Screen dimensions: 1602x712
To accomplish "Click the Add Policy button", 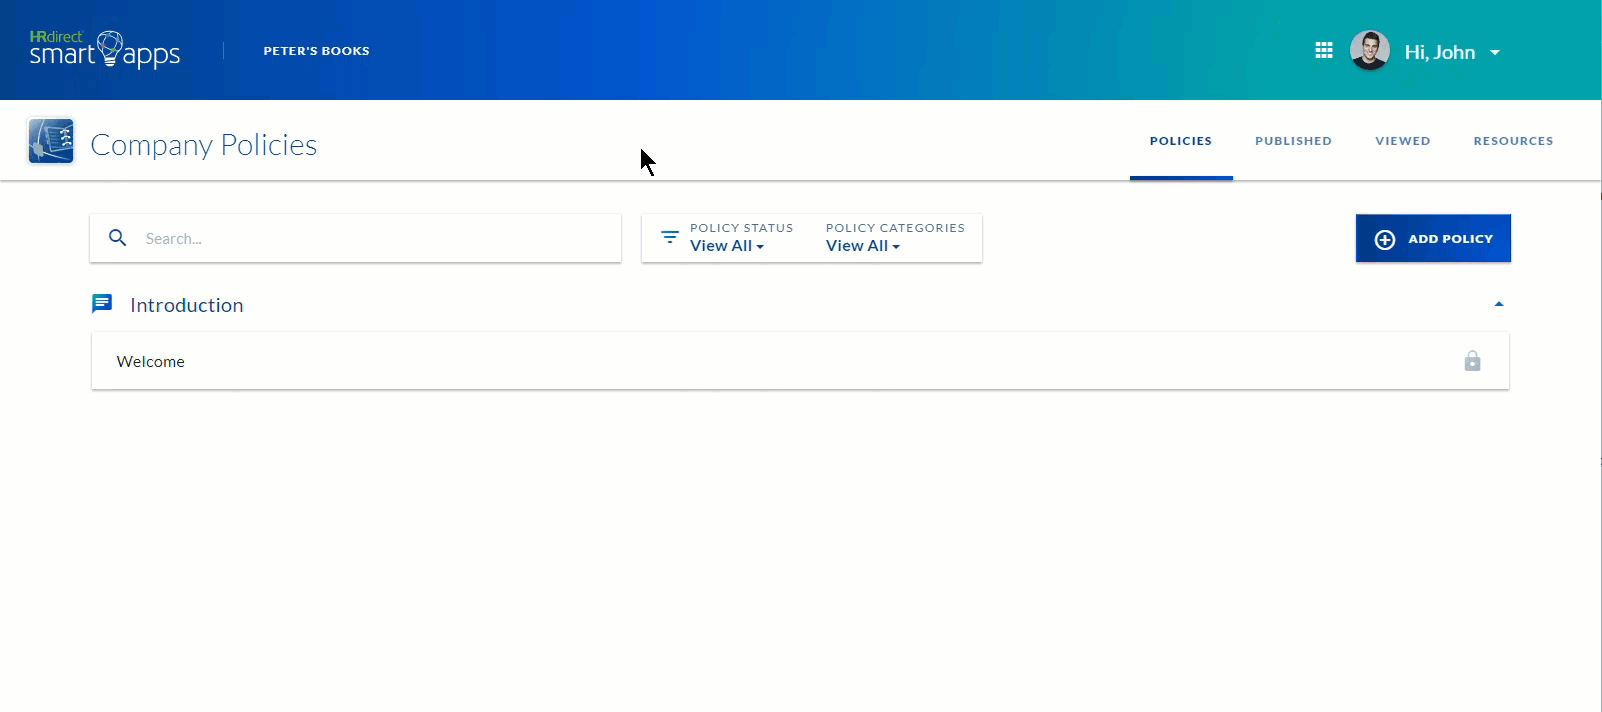I will coord(1433,238).
